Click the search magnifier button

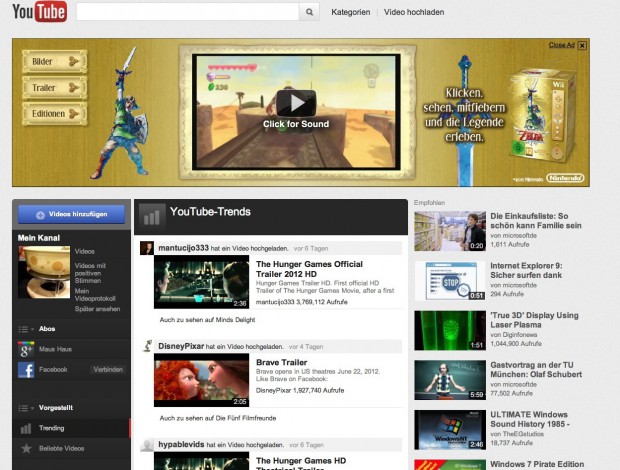click(309, 12)
